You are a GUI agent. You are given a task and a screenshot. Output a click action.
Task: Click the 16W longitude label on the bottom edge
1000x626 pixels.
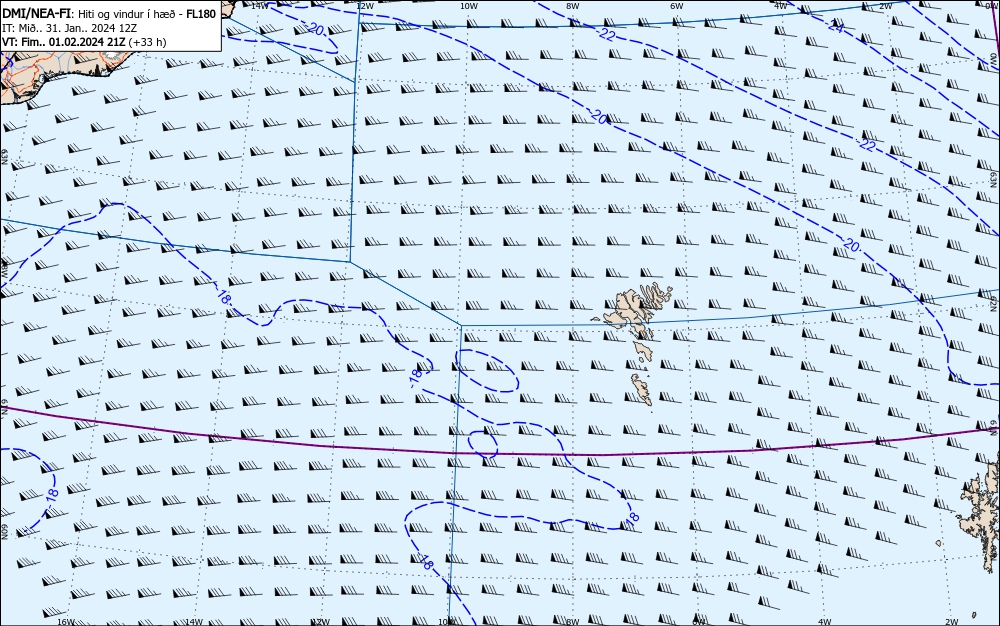(x=66, y=622)
